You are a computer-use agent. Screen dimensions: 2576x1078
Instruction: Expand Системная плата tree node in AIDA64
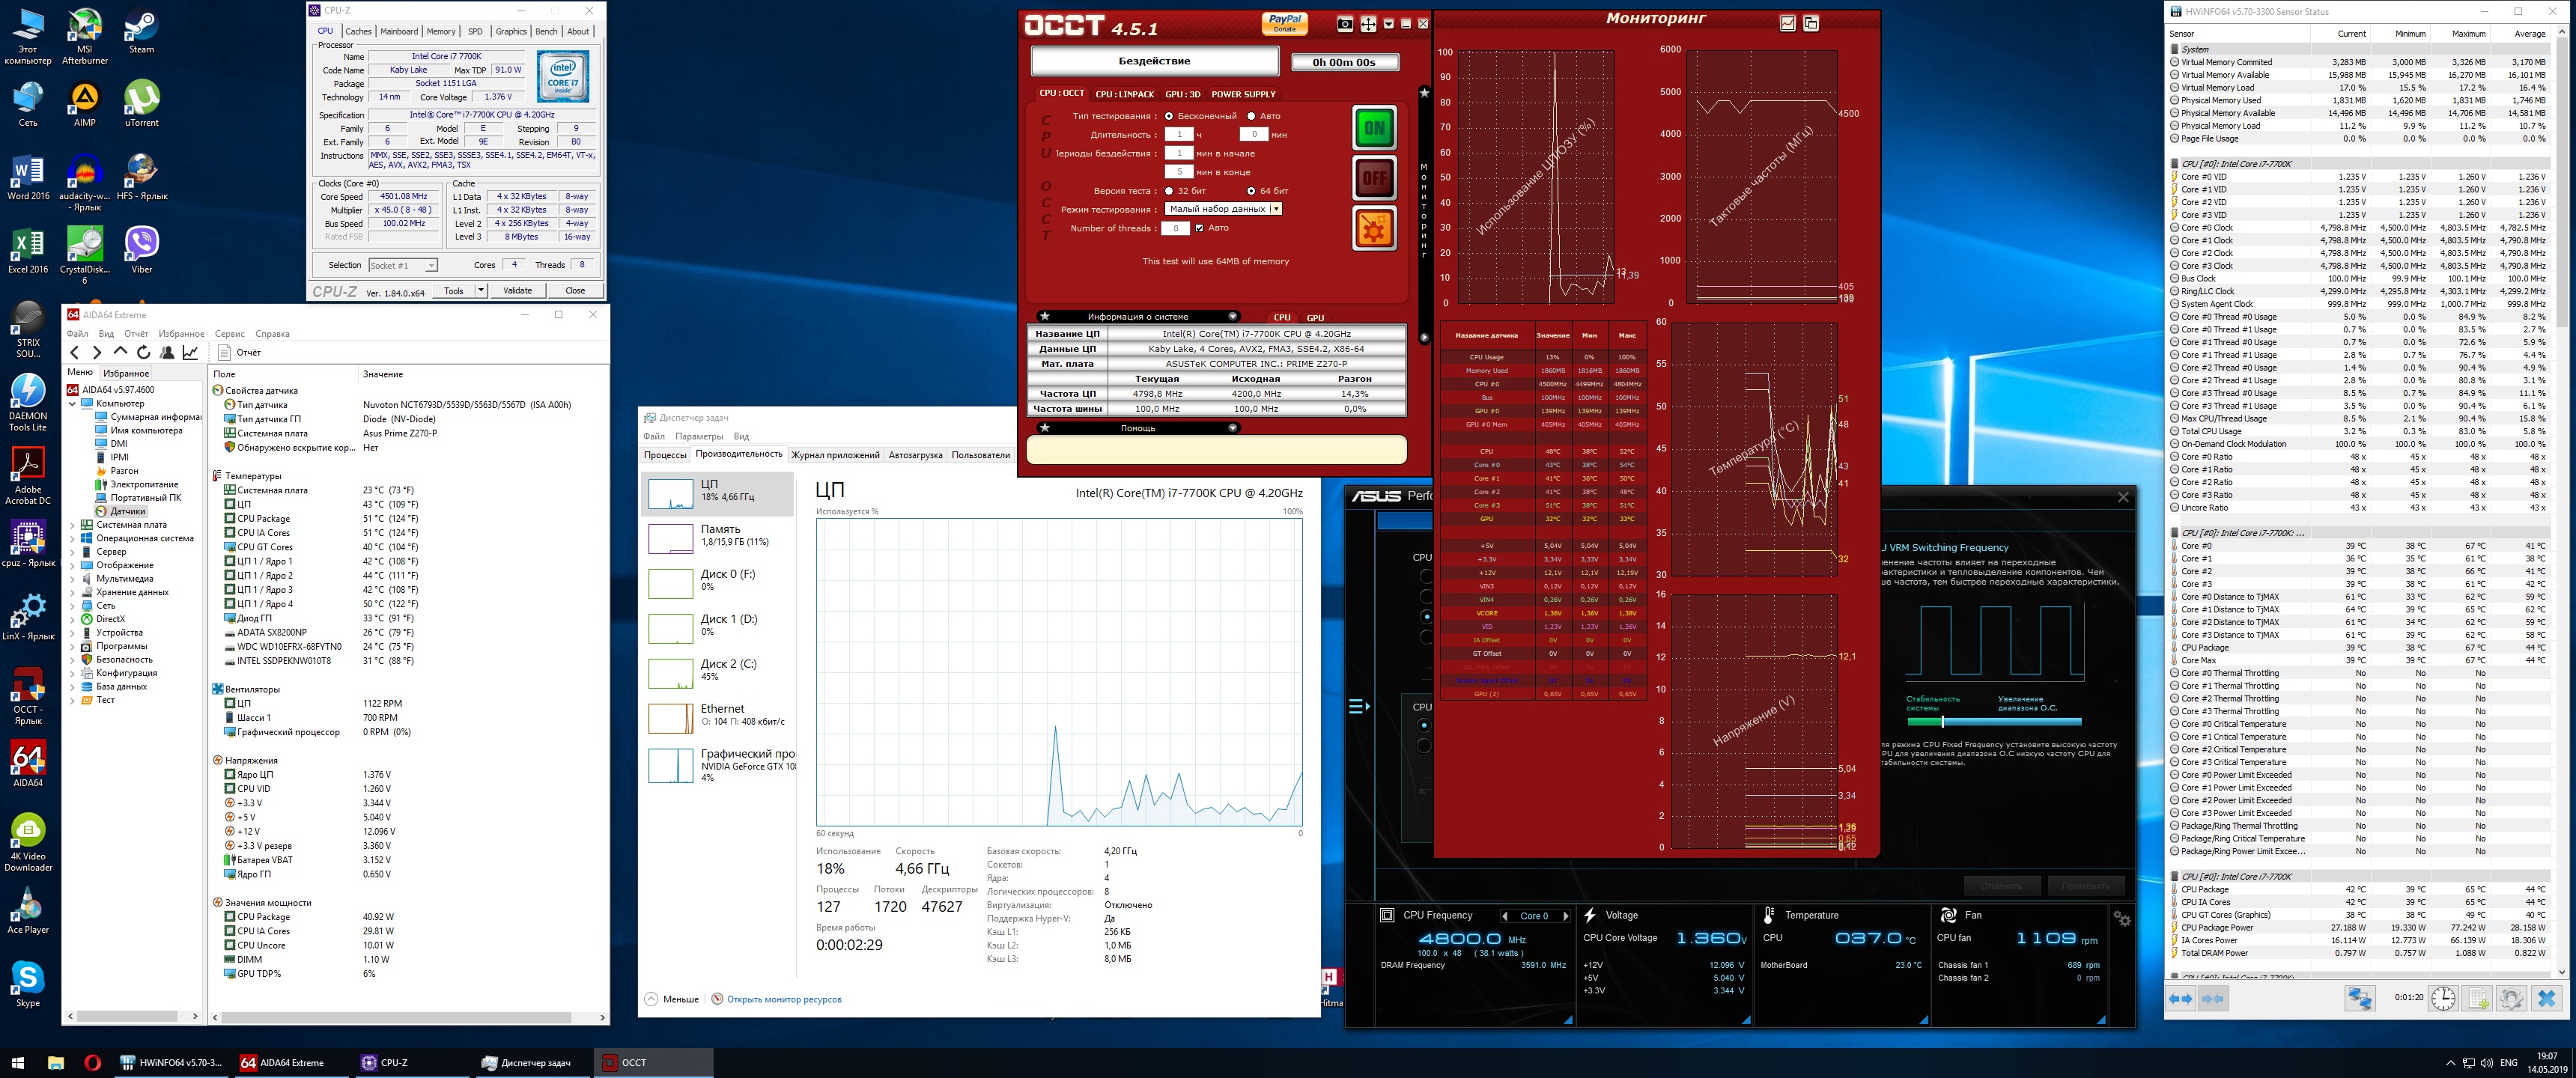click(72, 525)
